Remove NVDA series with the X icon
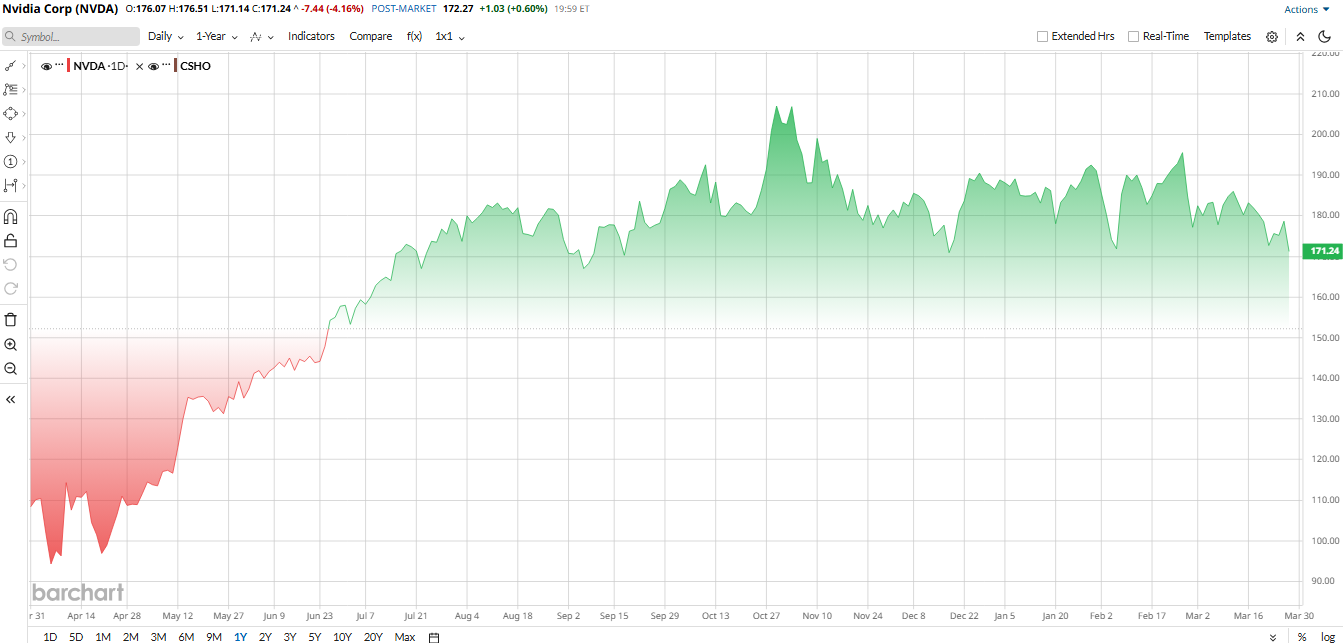 tap(139, 66)
